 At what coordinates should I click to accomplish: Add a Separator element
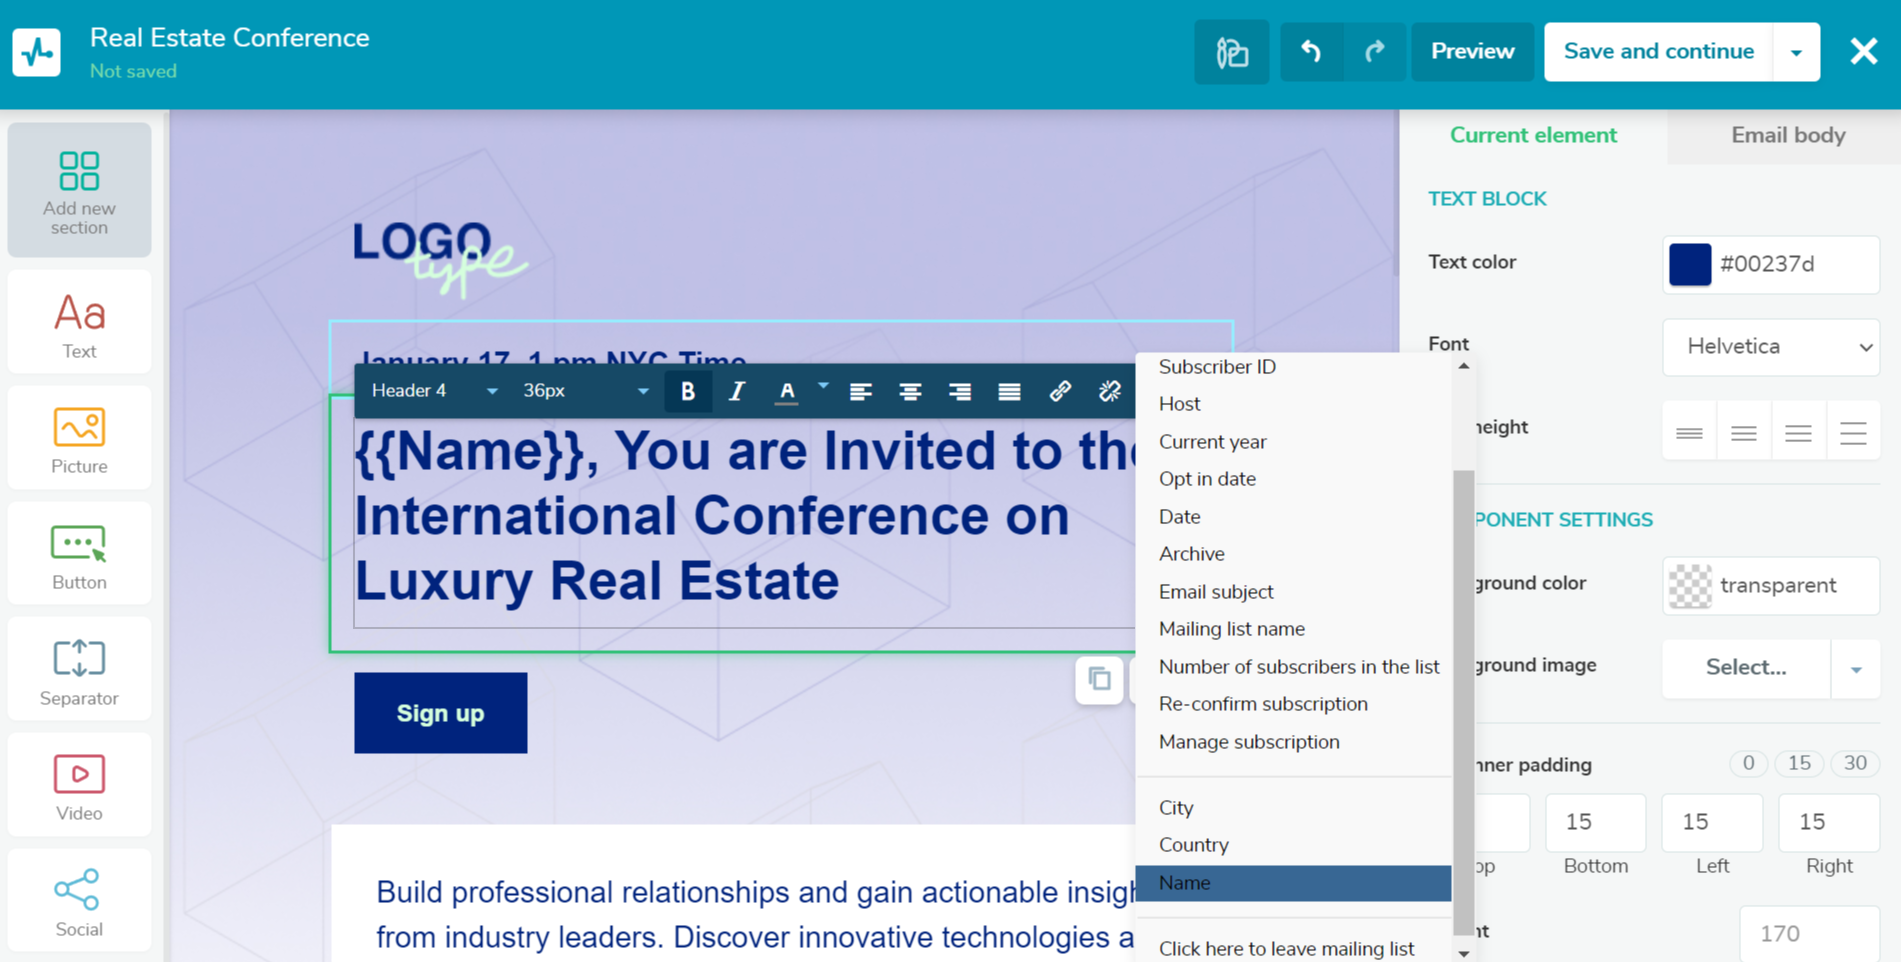(79, 668)
